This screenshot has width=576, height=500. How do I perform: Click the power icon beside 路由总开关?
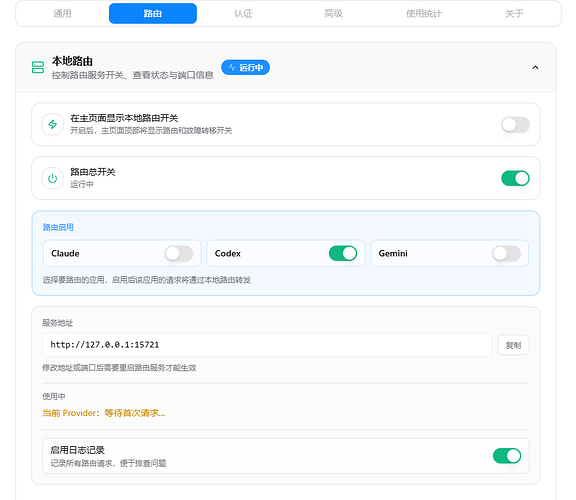click(x=53, y=179)
